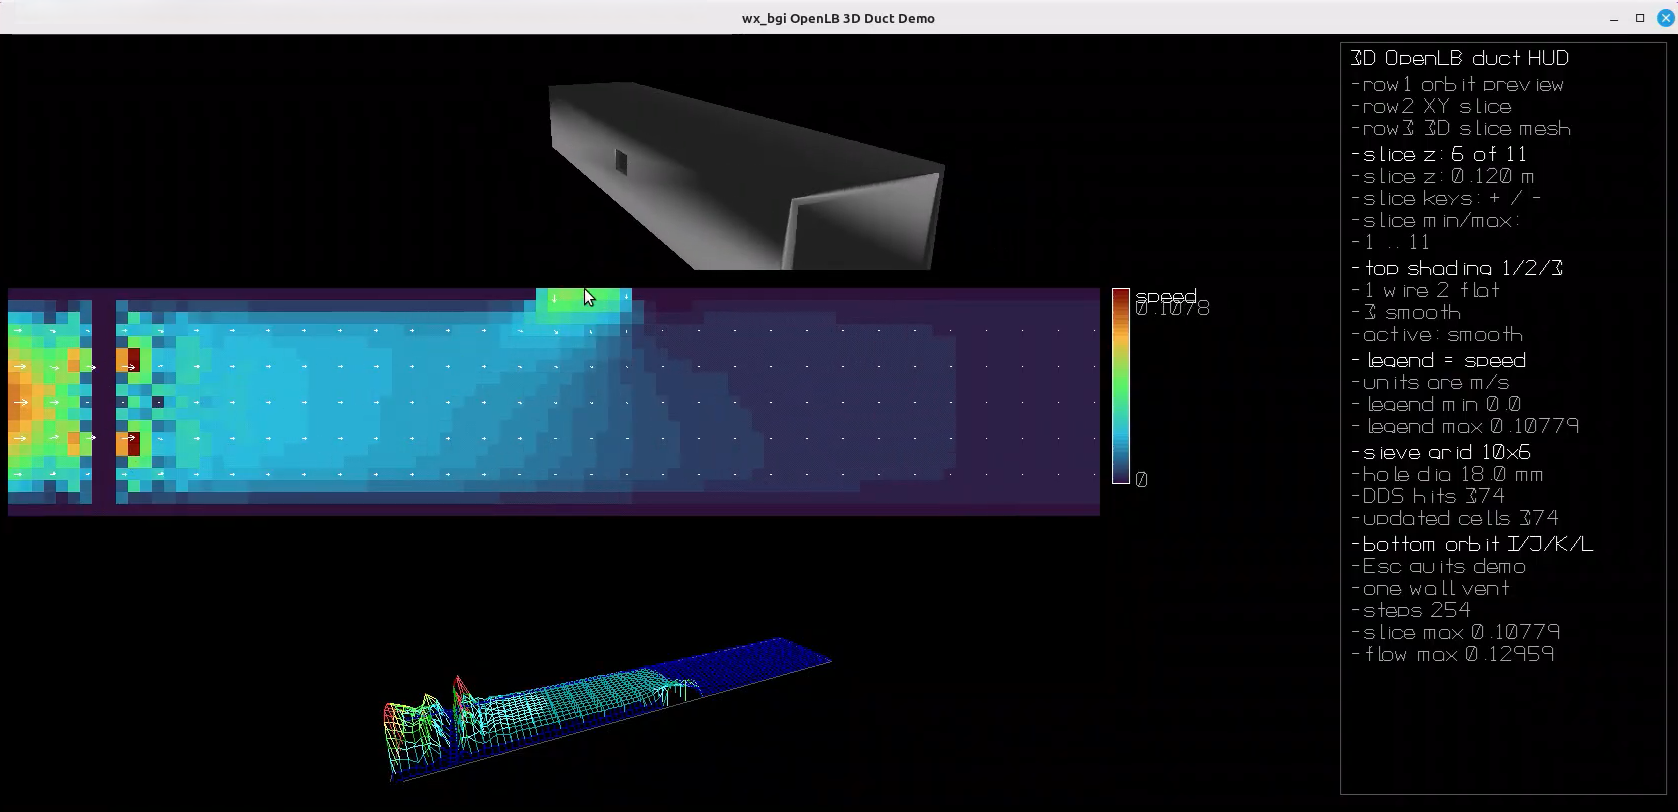Click the speed color gradient legend bar

(1121, 386)
